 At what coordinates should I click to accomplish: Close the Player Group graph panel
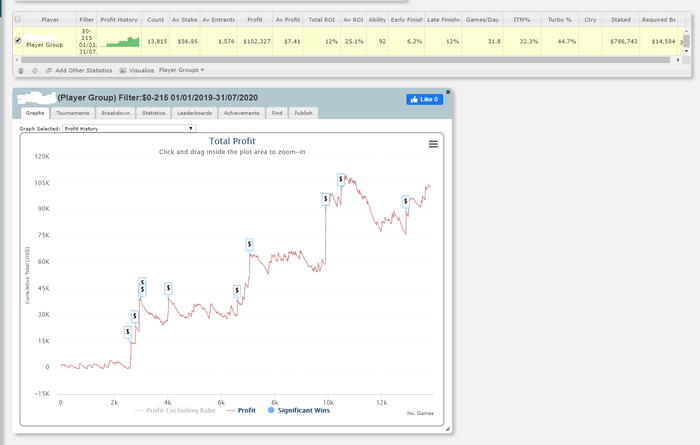448,92
